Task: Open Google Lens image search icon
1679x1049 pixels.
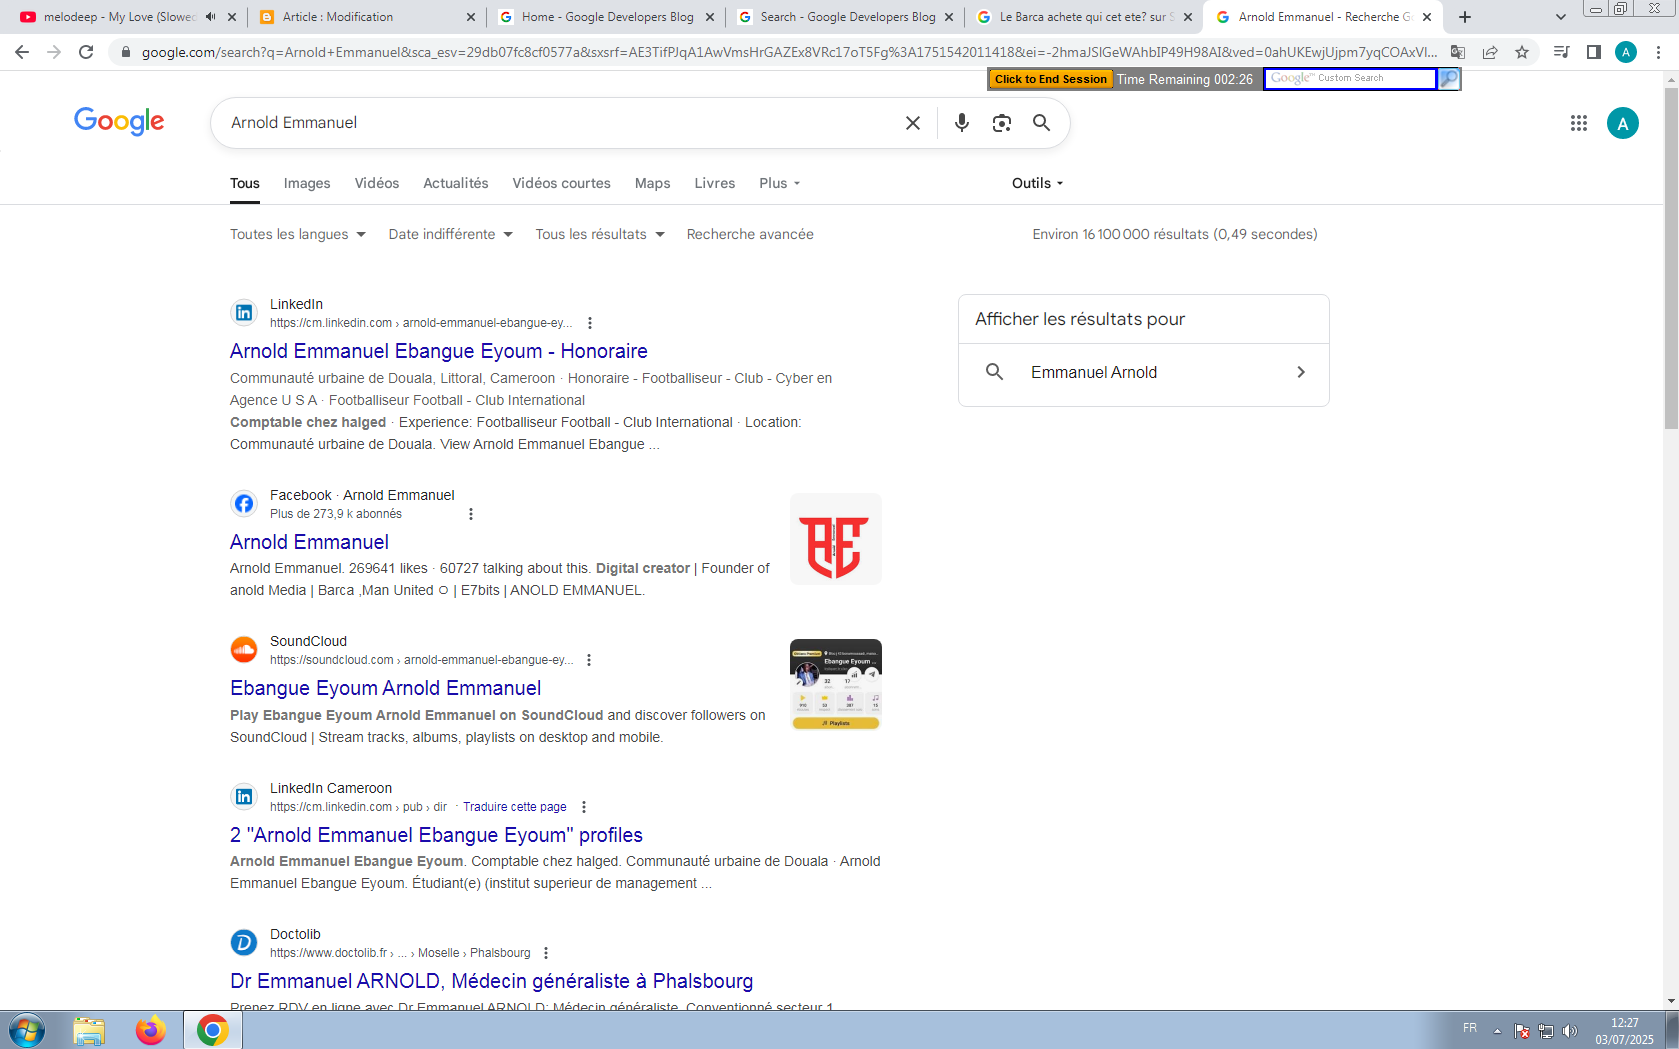Action: pos(1001,123)
